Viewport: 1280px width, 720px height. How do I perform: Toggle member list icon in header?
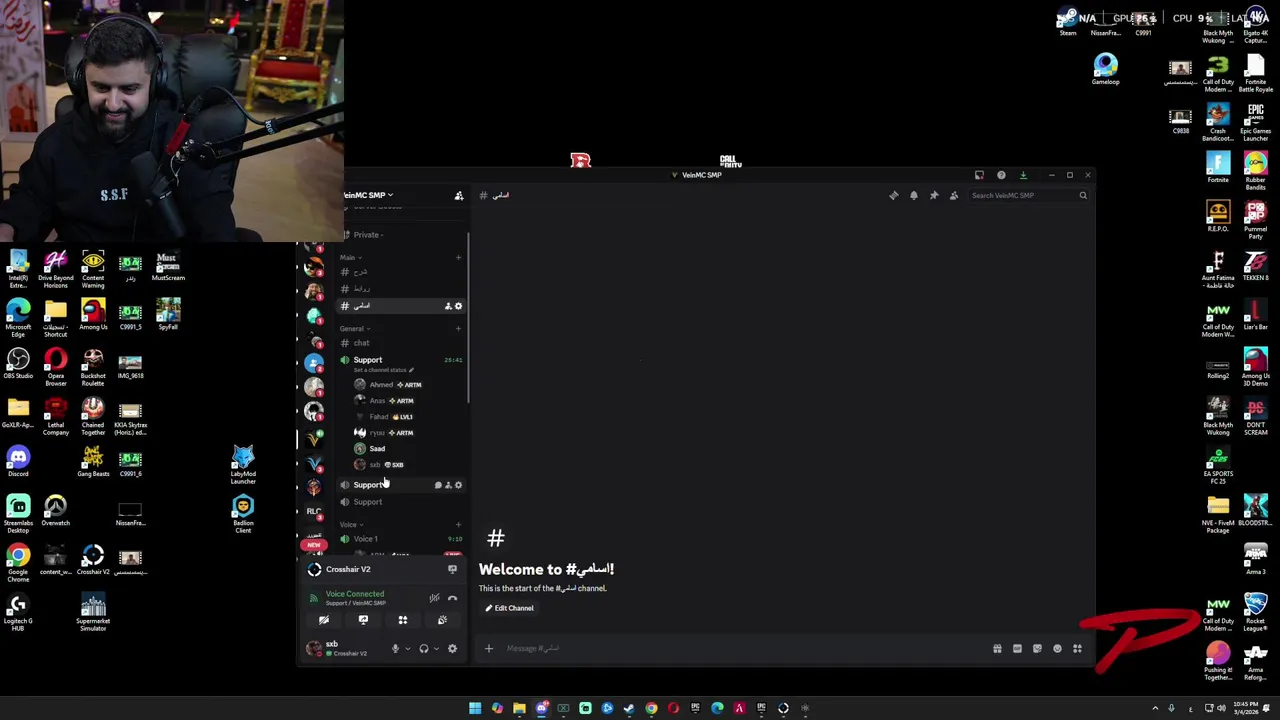954,196
